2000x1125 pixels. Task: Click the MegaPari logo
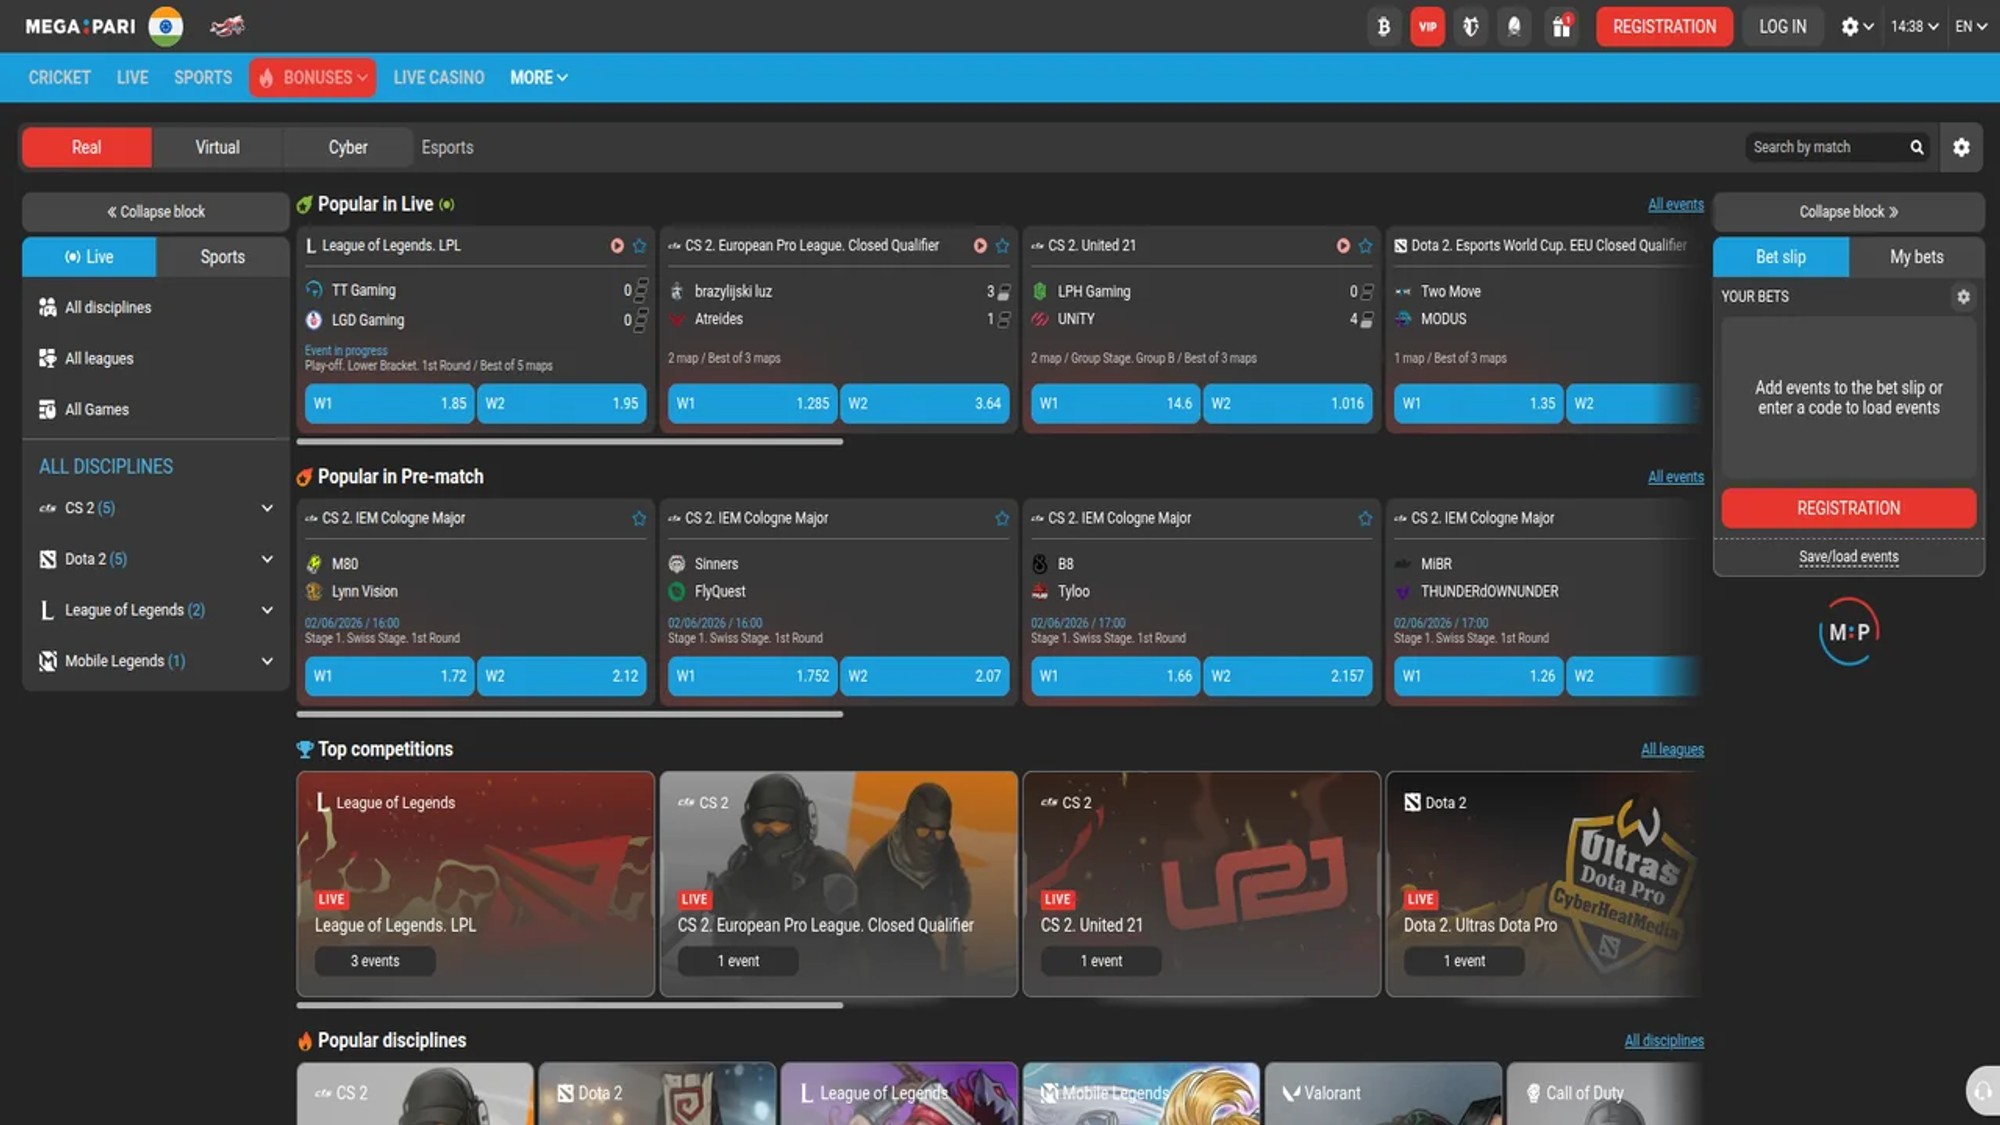point(80,26)
